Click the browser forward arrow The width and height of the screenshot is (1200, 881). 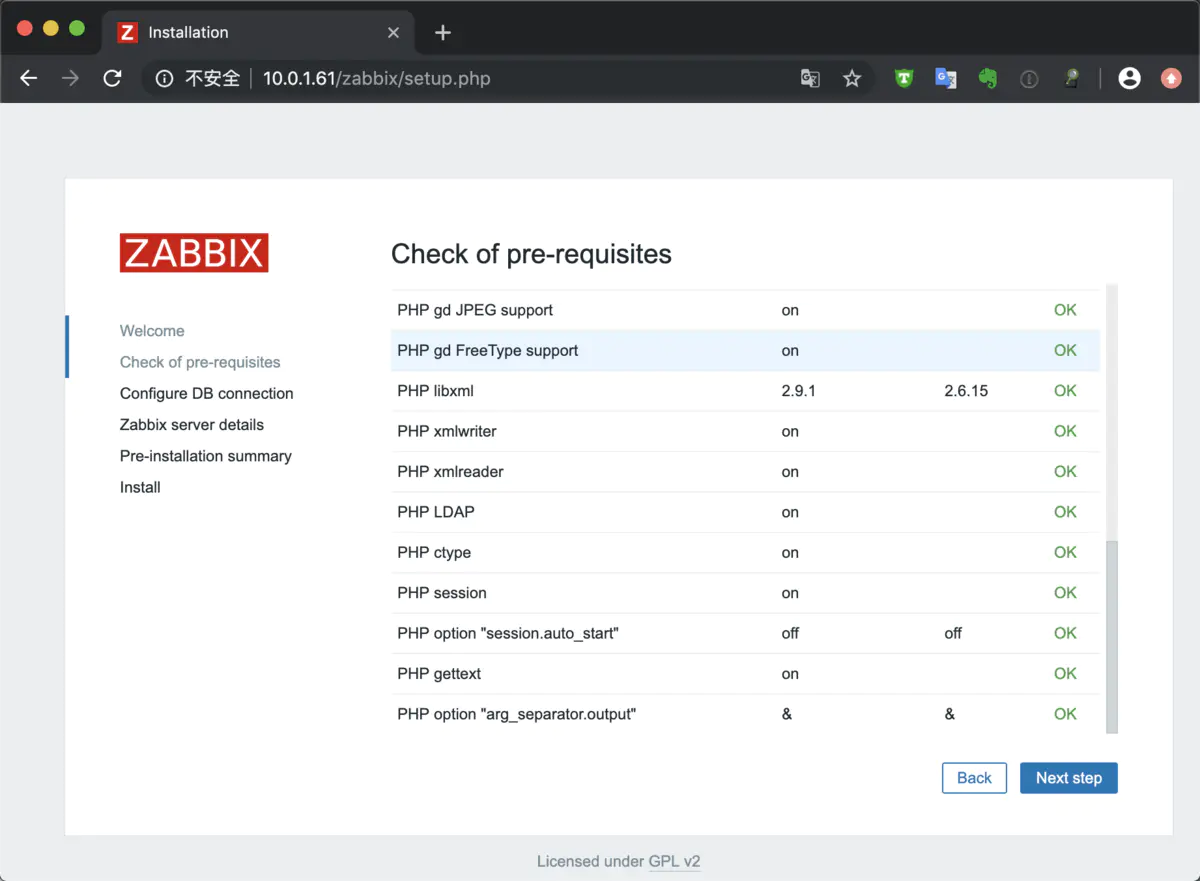tap(70, 78)
